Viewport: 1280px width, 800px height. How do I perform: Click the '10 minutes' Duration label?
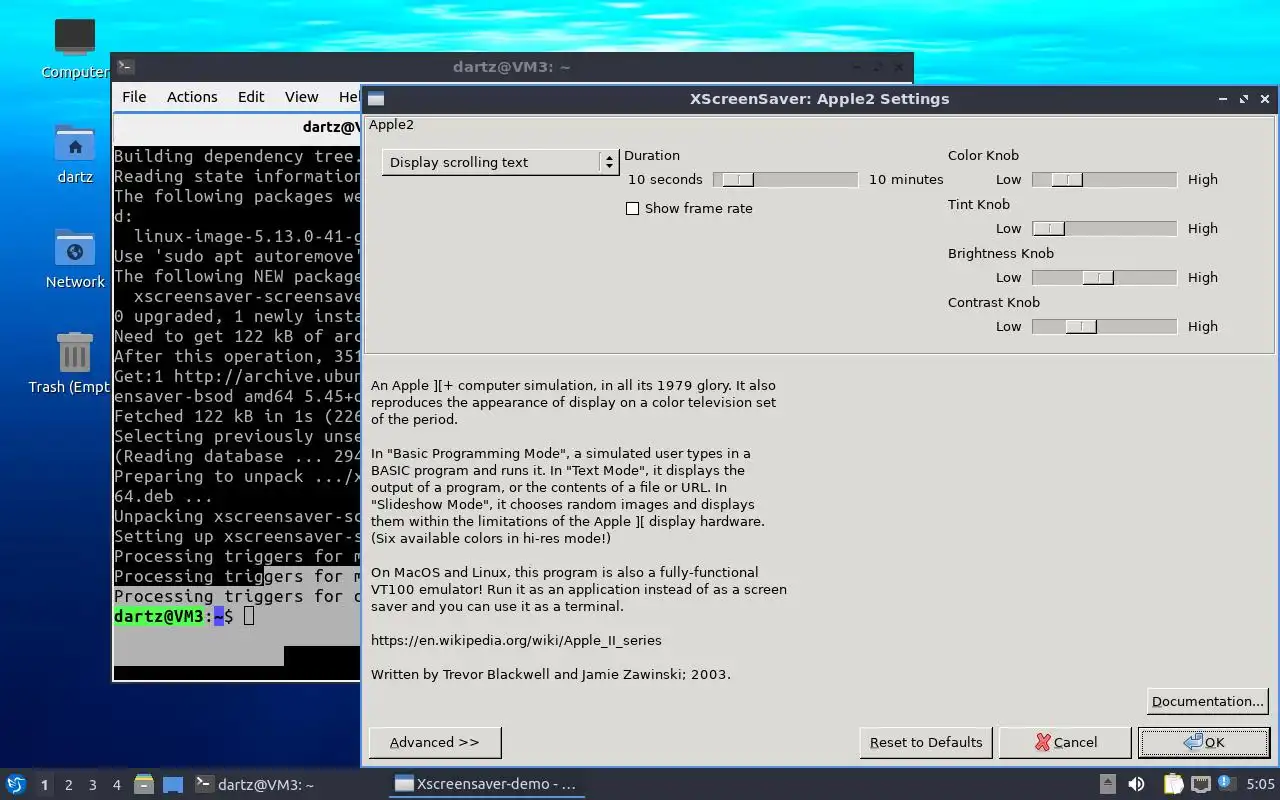click(906, 179)
